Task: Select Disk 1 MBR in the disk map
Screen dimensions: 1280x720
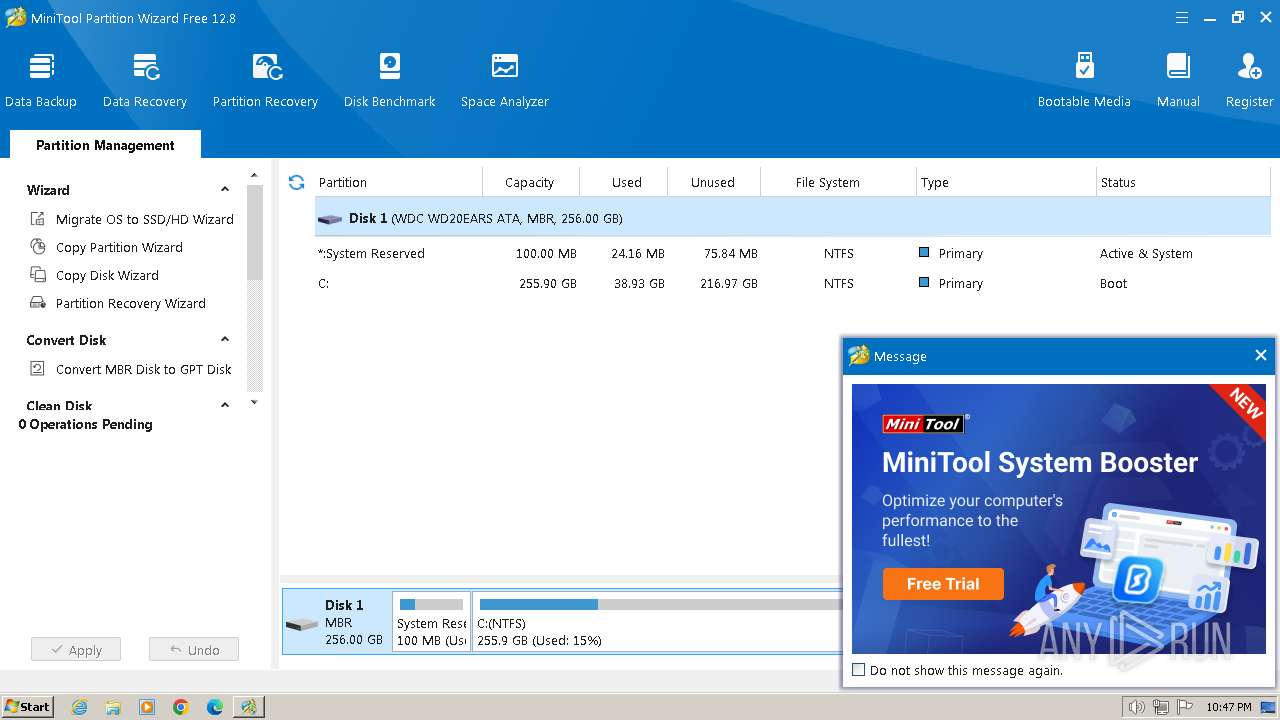Action: (337, 621)
